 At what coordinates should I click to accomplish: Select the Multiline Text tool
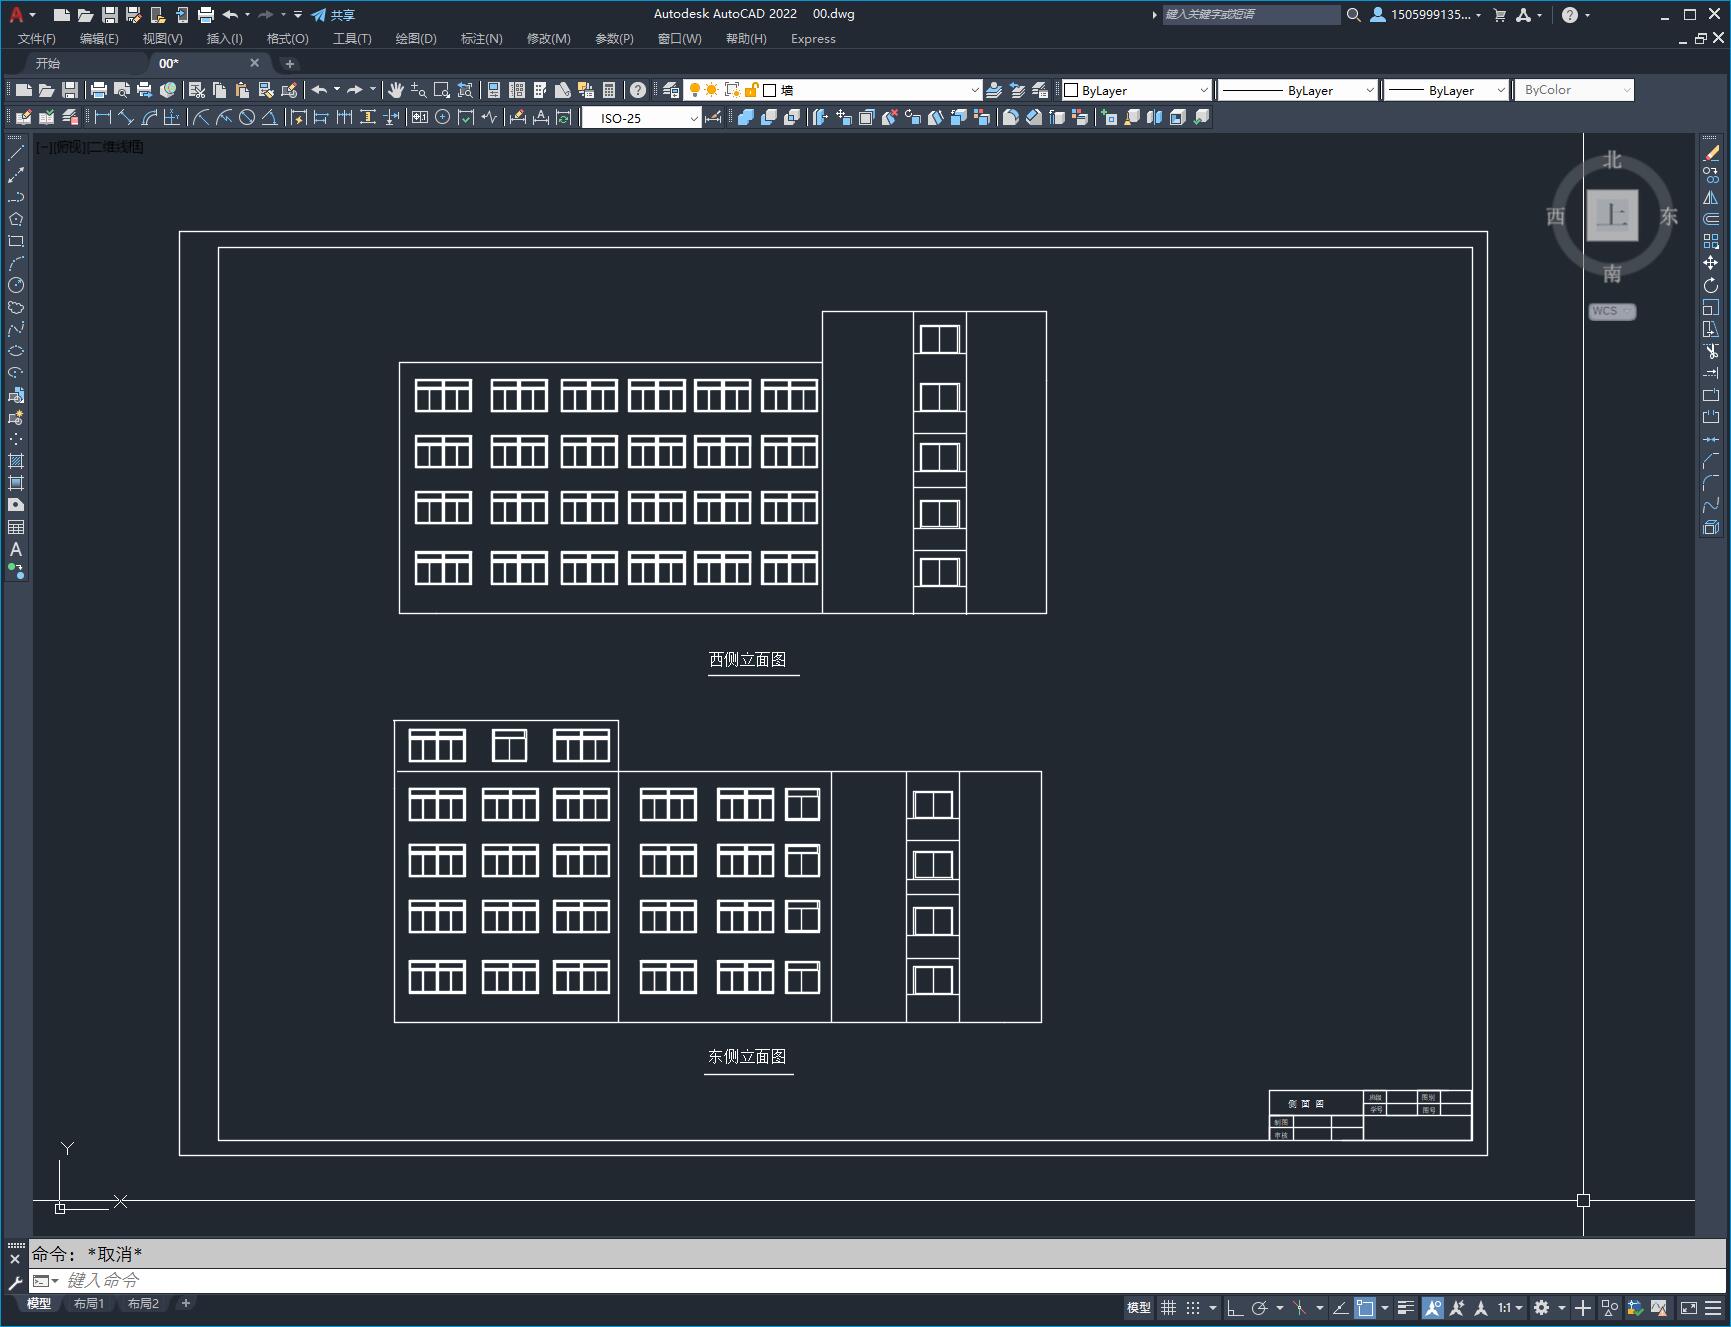[x=16, y=549]
